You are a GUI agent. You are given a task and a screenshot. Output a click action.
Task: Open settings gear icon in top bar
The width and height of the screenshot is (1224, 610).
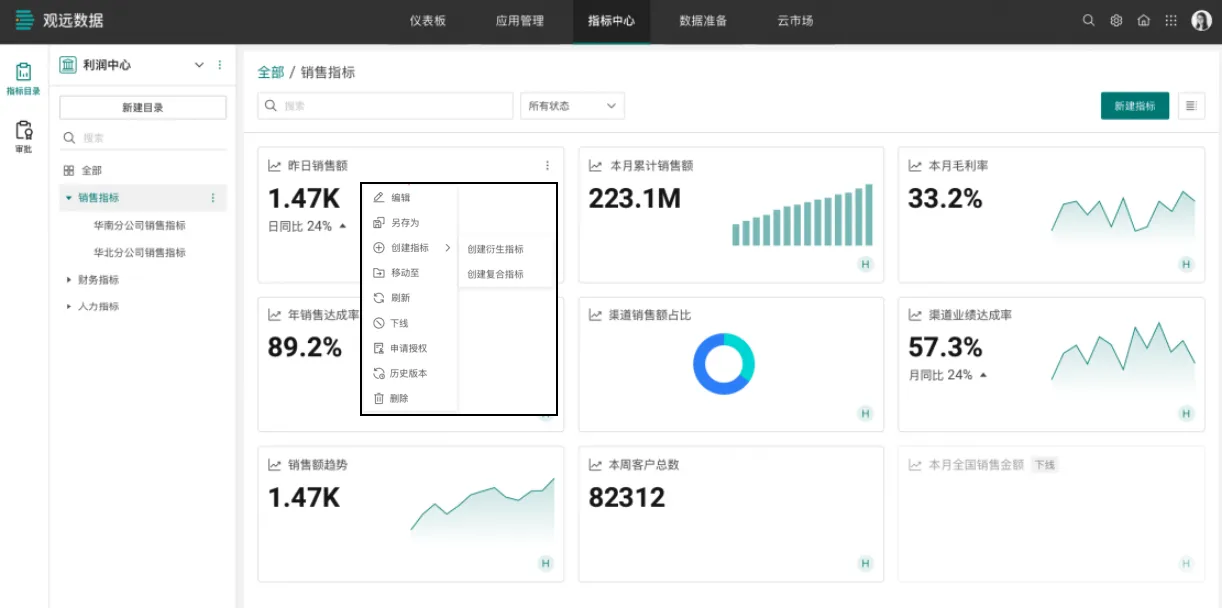point(1116,20)
